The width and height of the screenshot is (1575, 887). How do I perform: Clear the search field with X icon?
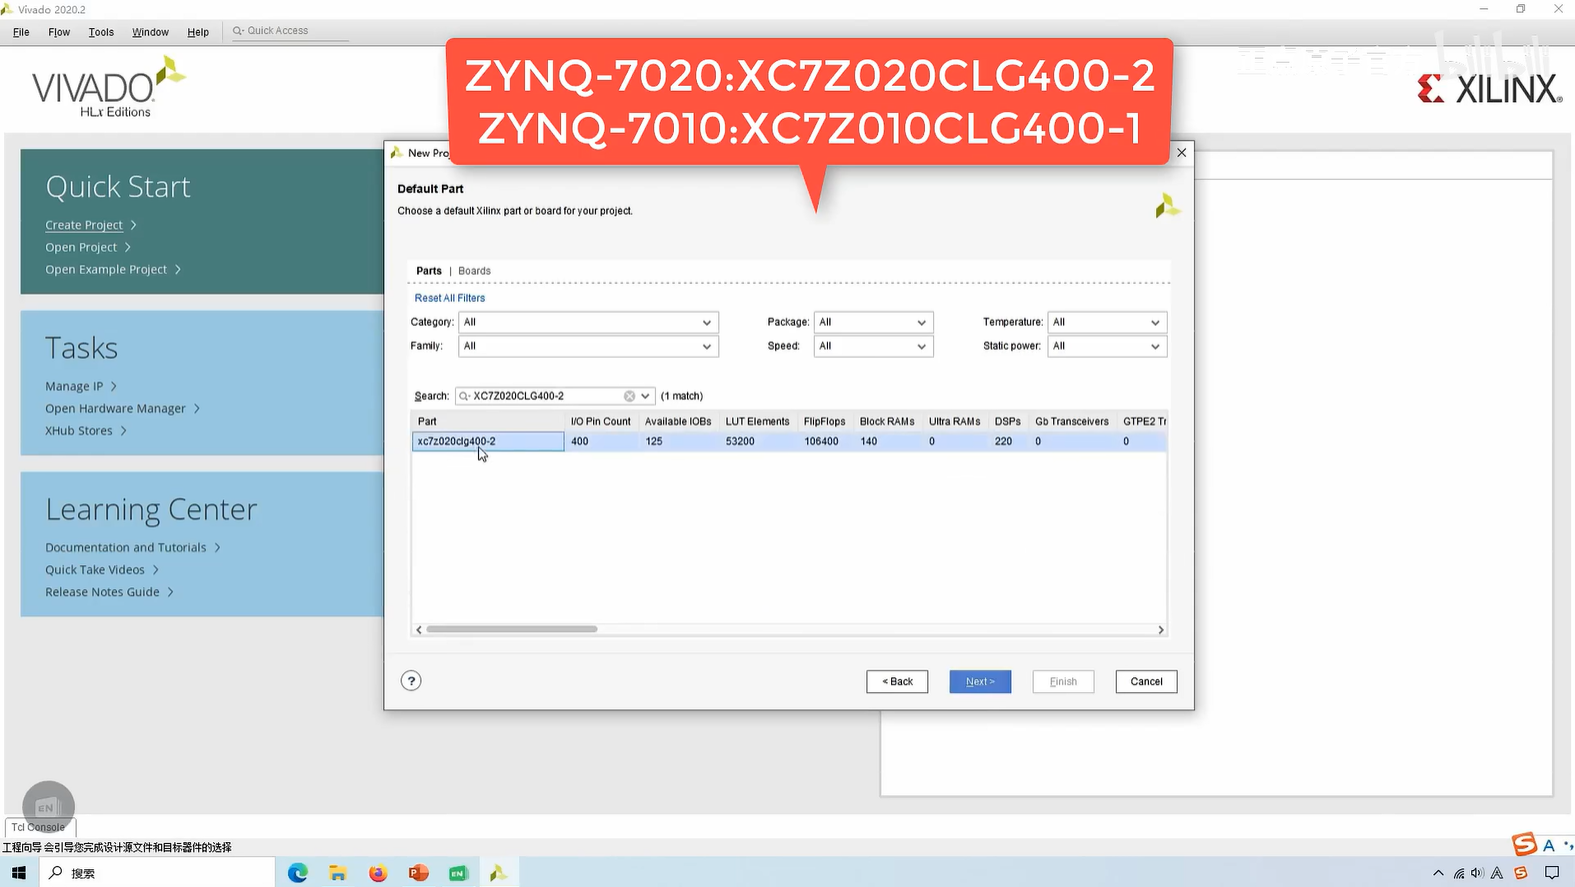(629, 396)
